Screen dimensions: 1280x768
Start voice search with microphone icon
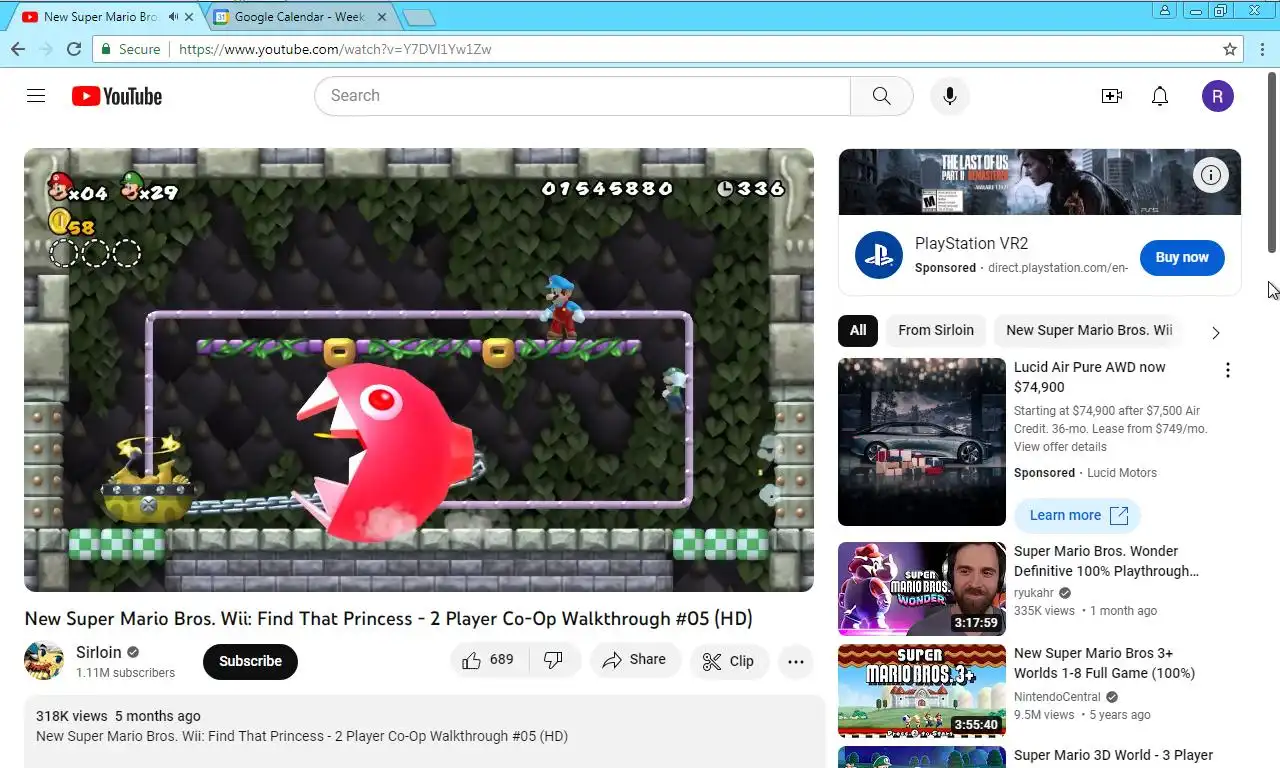click(x=950, y=96)
